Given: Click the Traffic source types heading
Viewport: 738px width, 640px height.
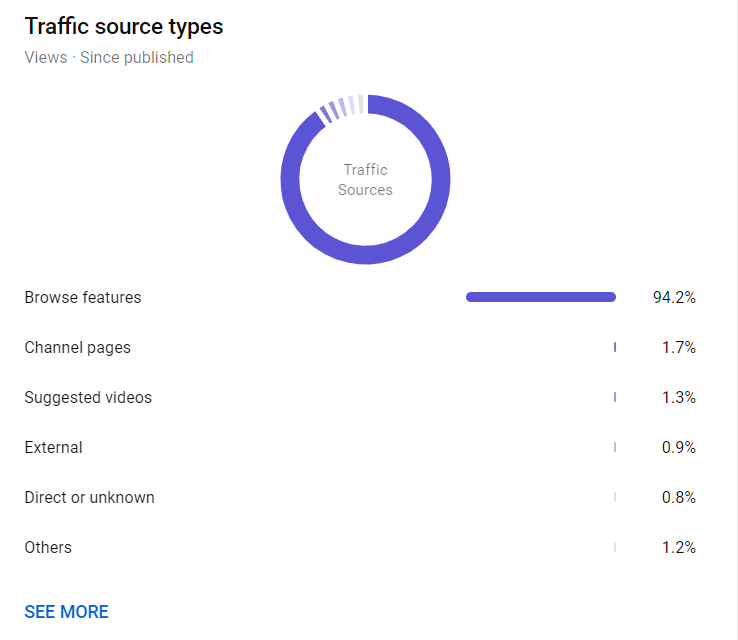Looking at the screenshot, I should 124,26.
